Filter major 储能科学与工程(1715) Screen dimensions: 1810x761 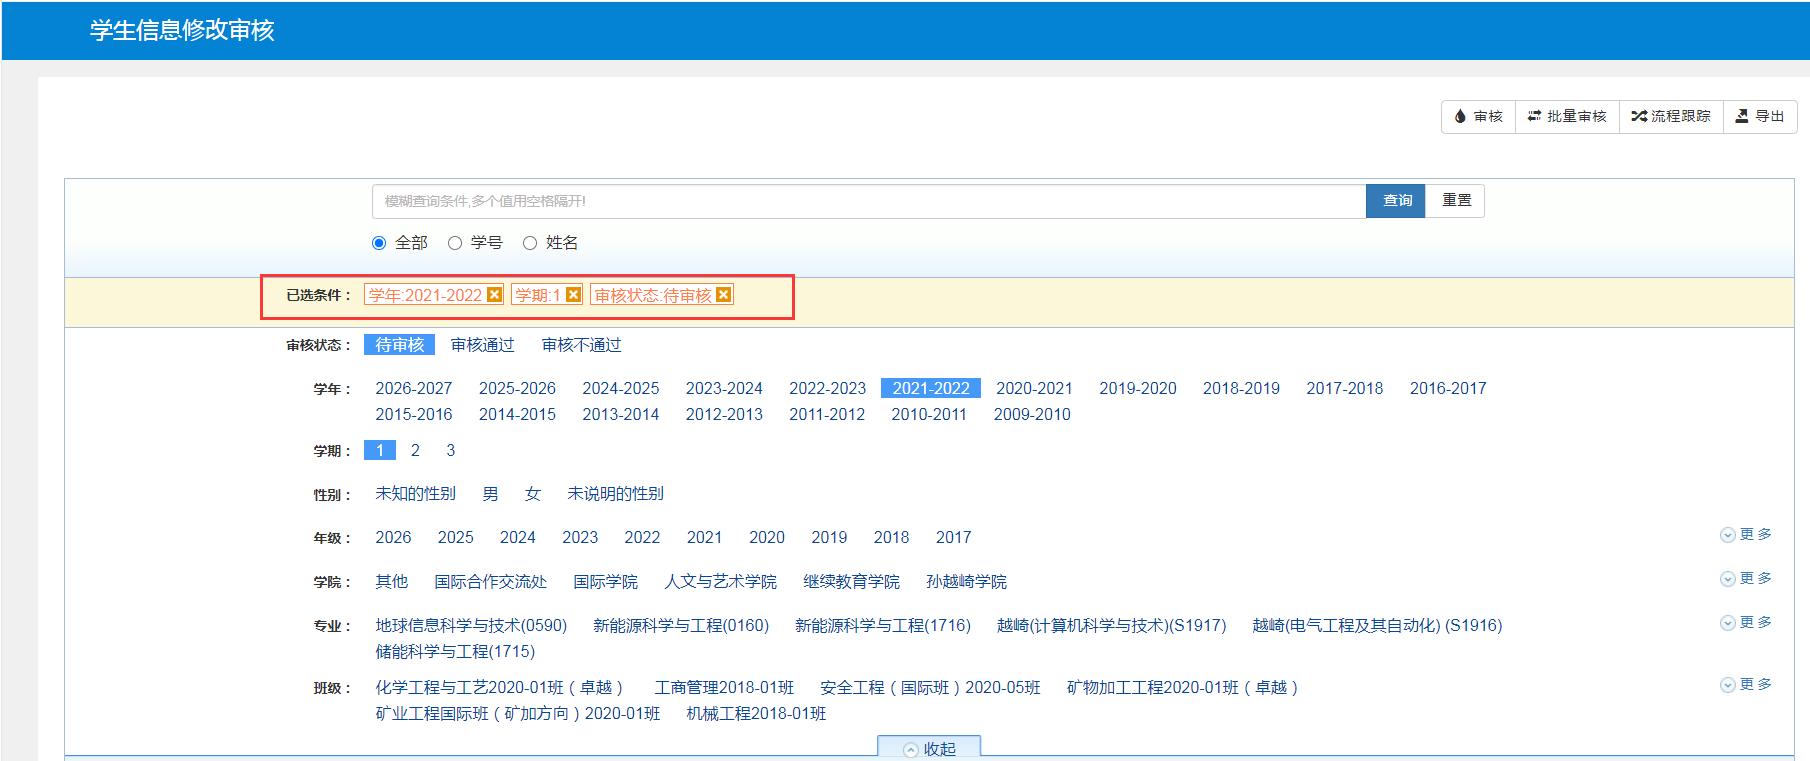click(455, 652)
